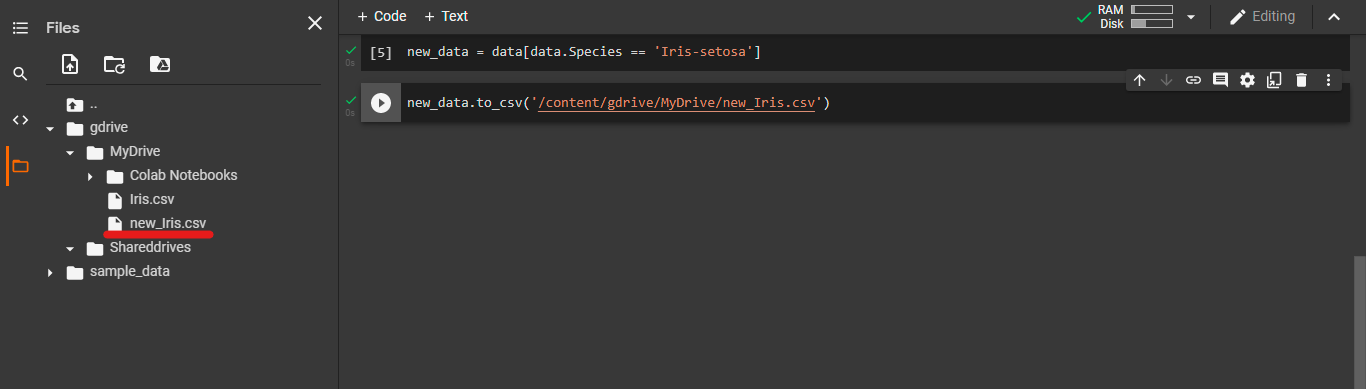Expand the sample_data folder
This screenshot has width=1366, height=389.
tap(50, 273)
